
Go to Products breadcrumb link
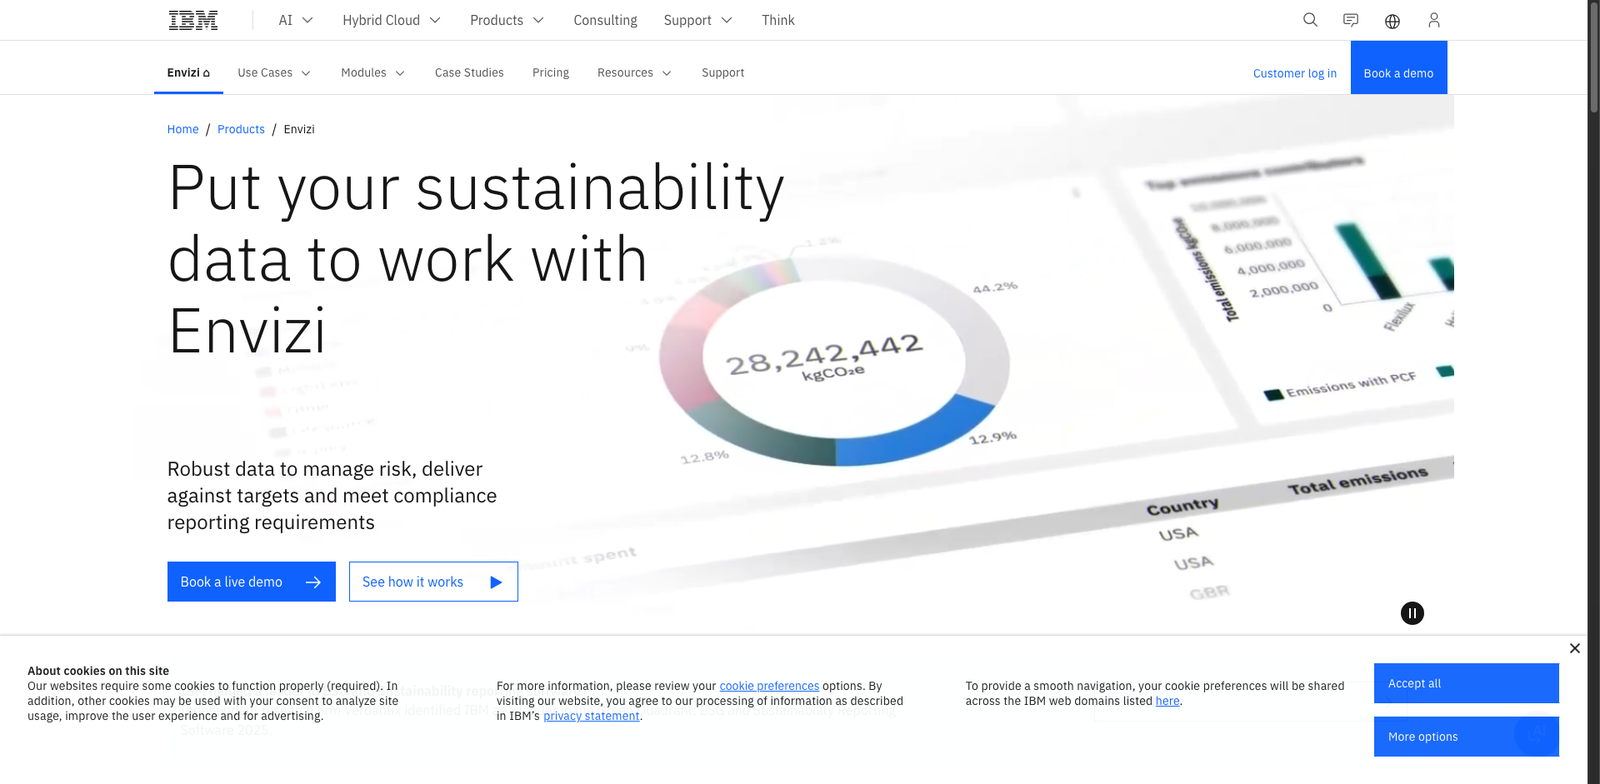click(x=241, y=129)
